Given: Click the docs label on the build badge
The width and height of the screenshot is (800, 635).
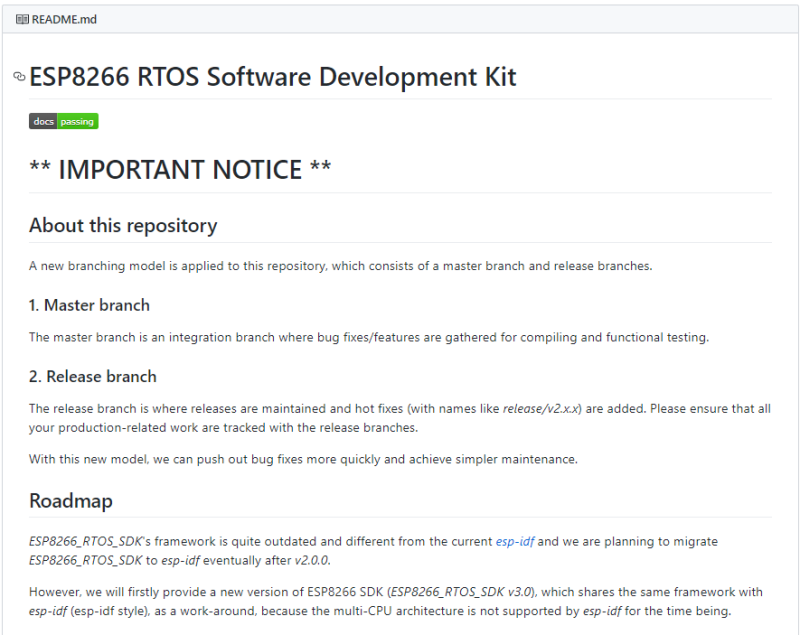Looking at the screenshot, I should click(41, 121).
